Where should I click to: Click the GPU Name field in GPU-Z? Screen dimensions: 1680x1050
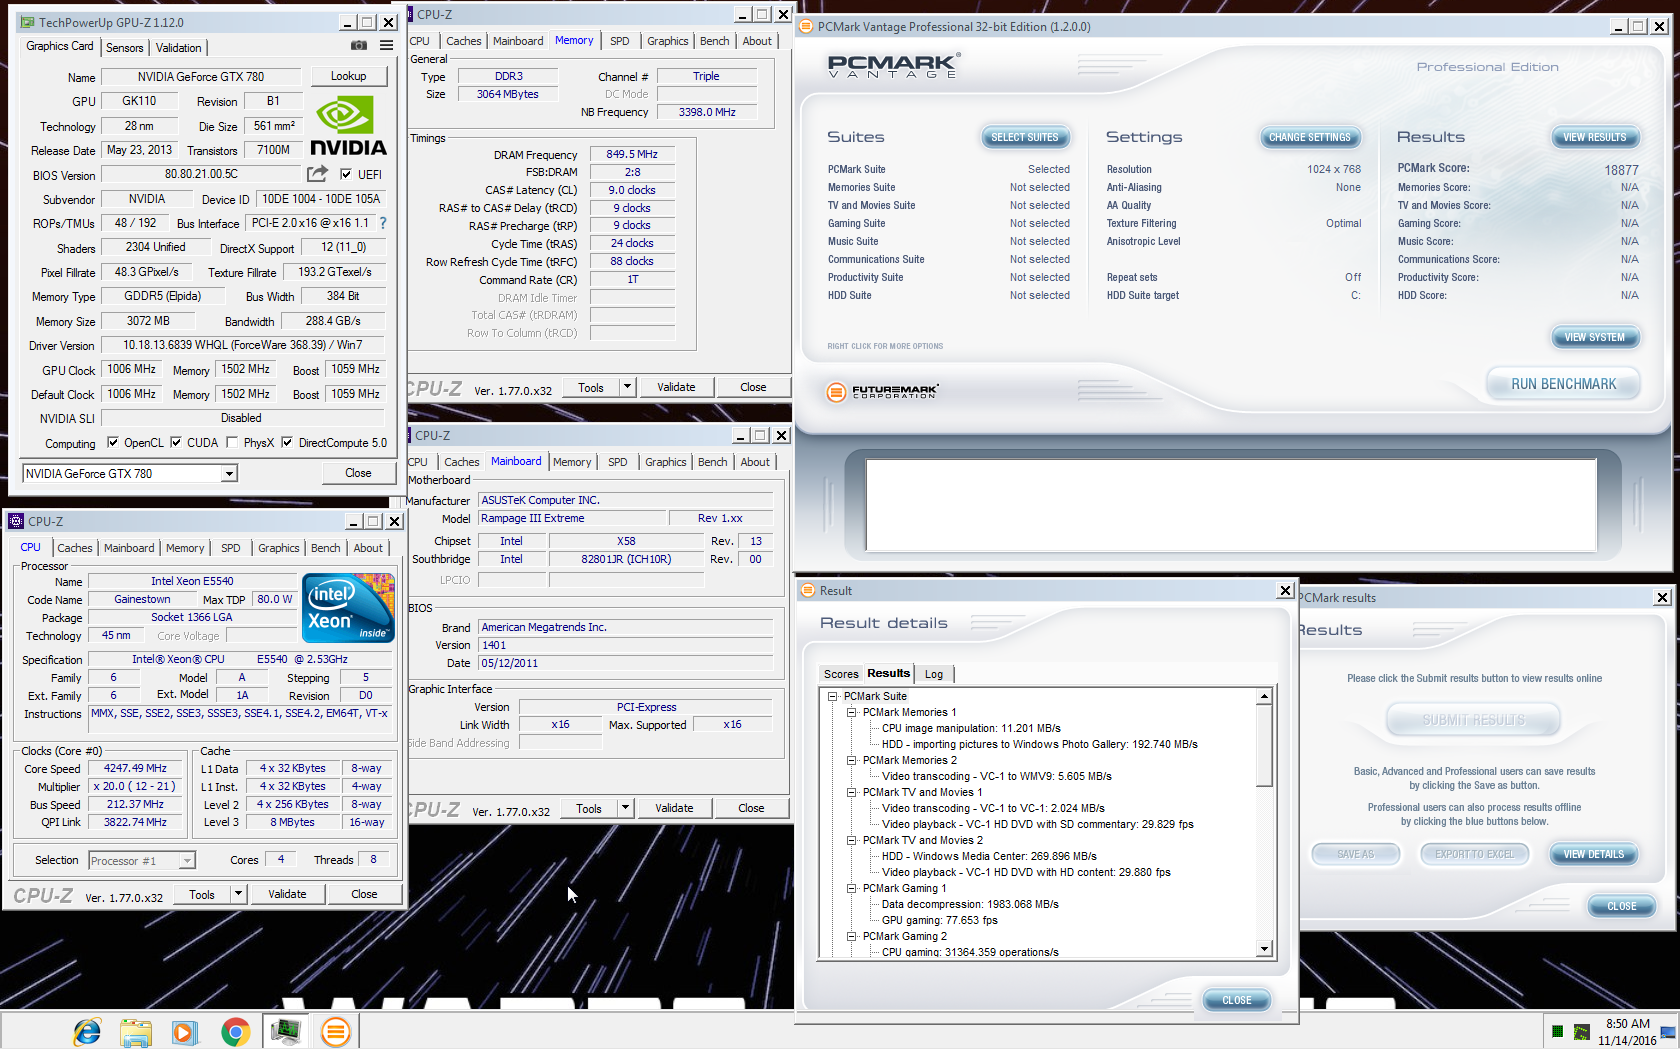click(x=201, y=77)
